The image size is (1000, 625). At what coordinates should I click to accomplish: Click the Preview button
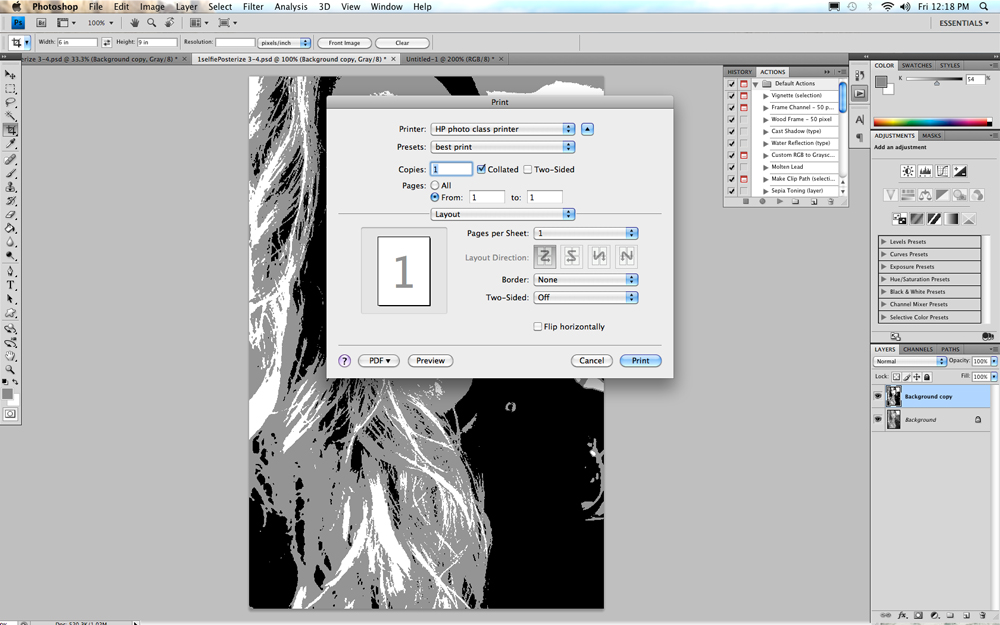point(430,361)
